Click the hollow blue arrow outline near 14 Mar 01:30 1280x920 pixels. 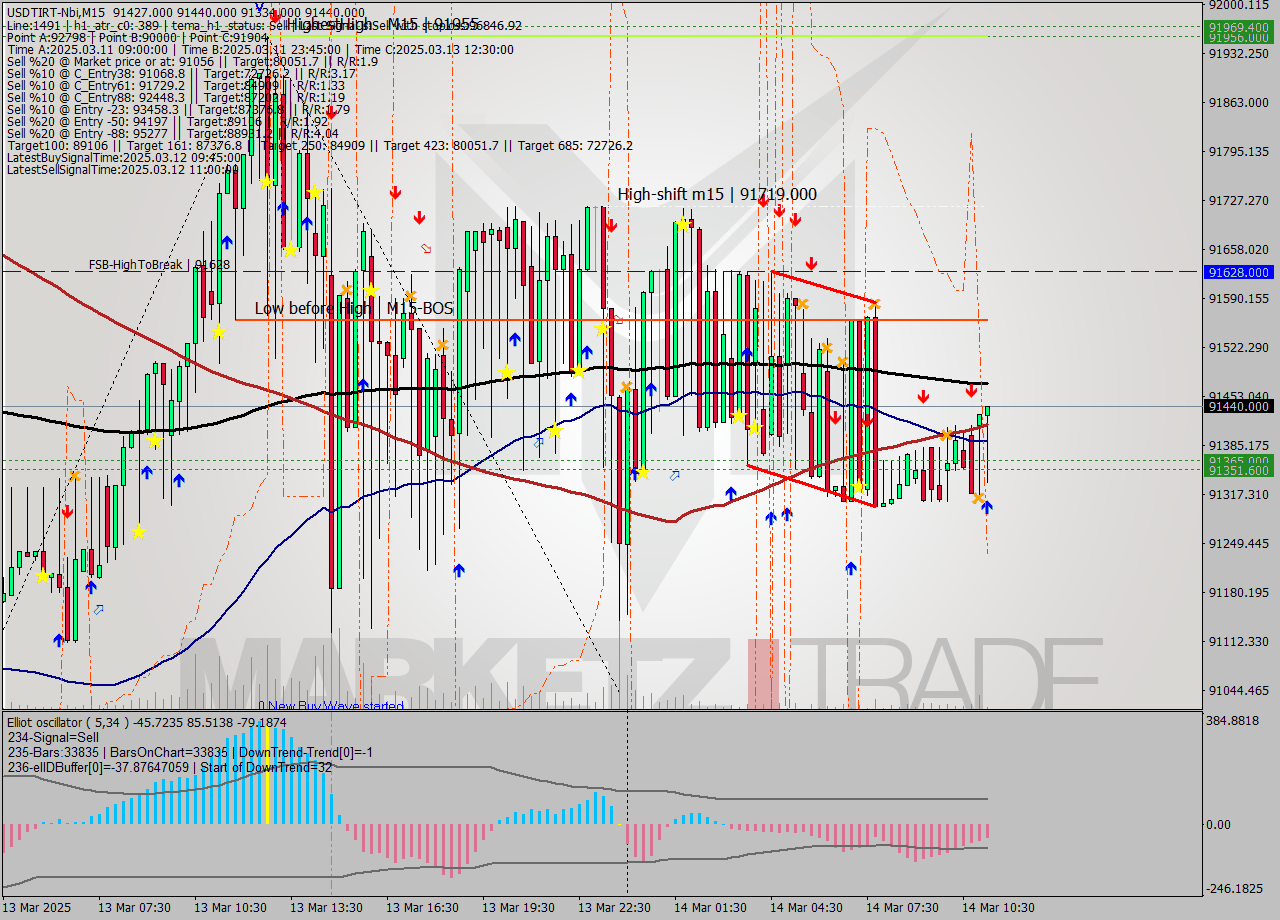click(673, 477)
